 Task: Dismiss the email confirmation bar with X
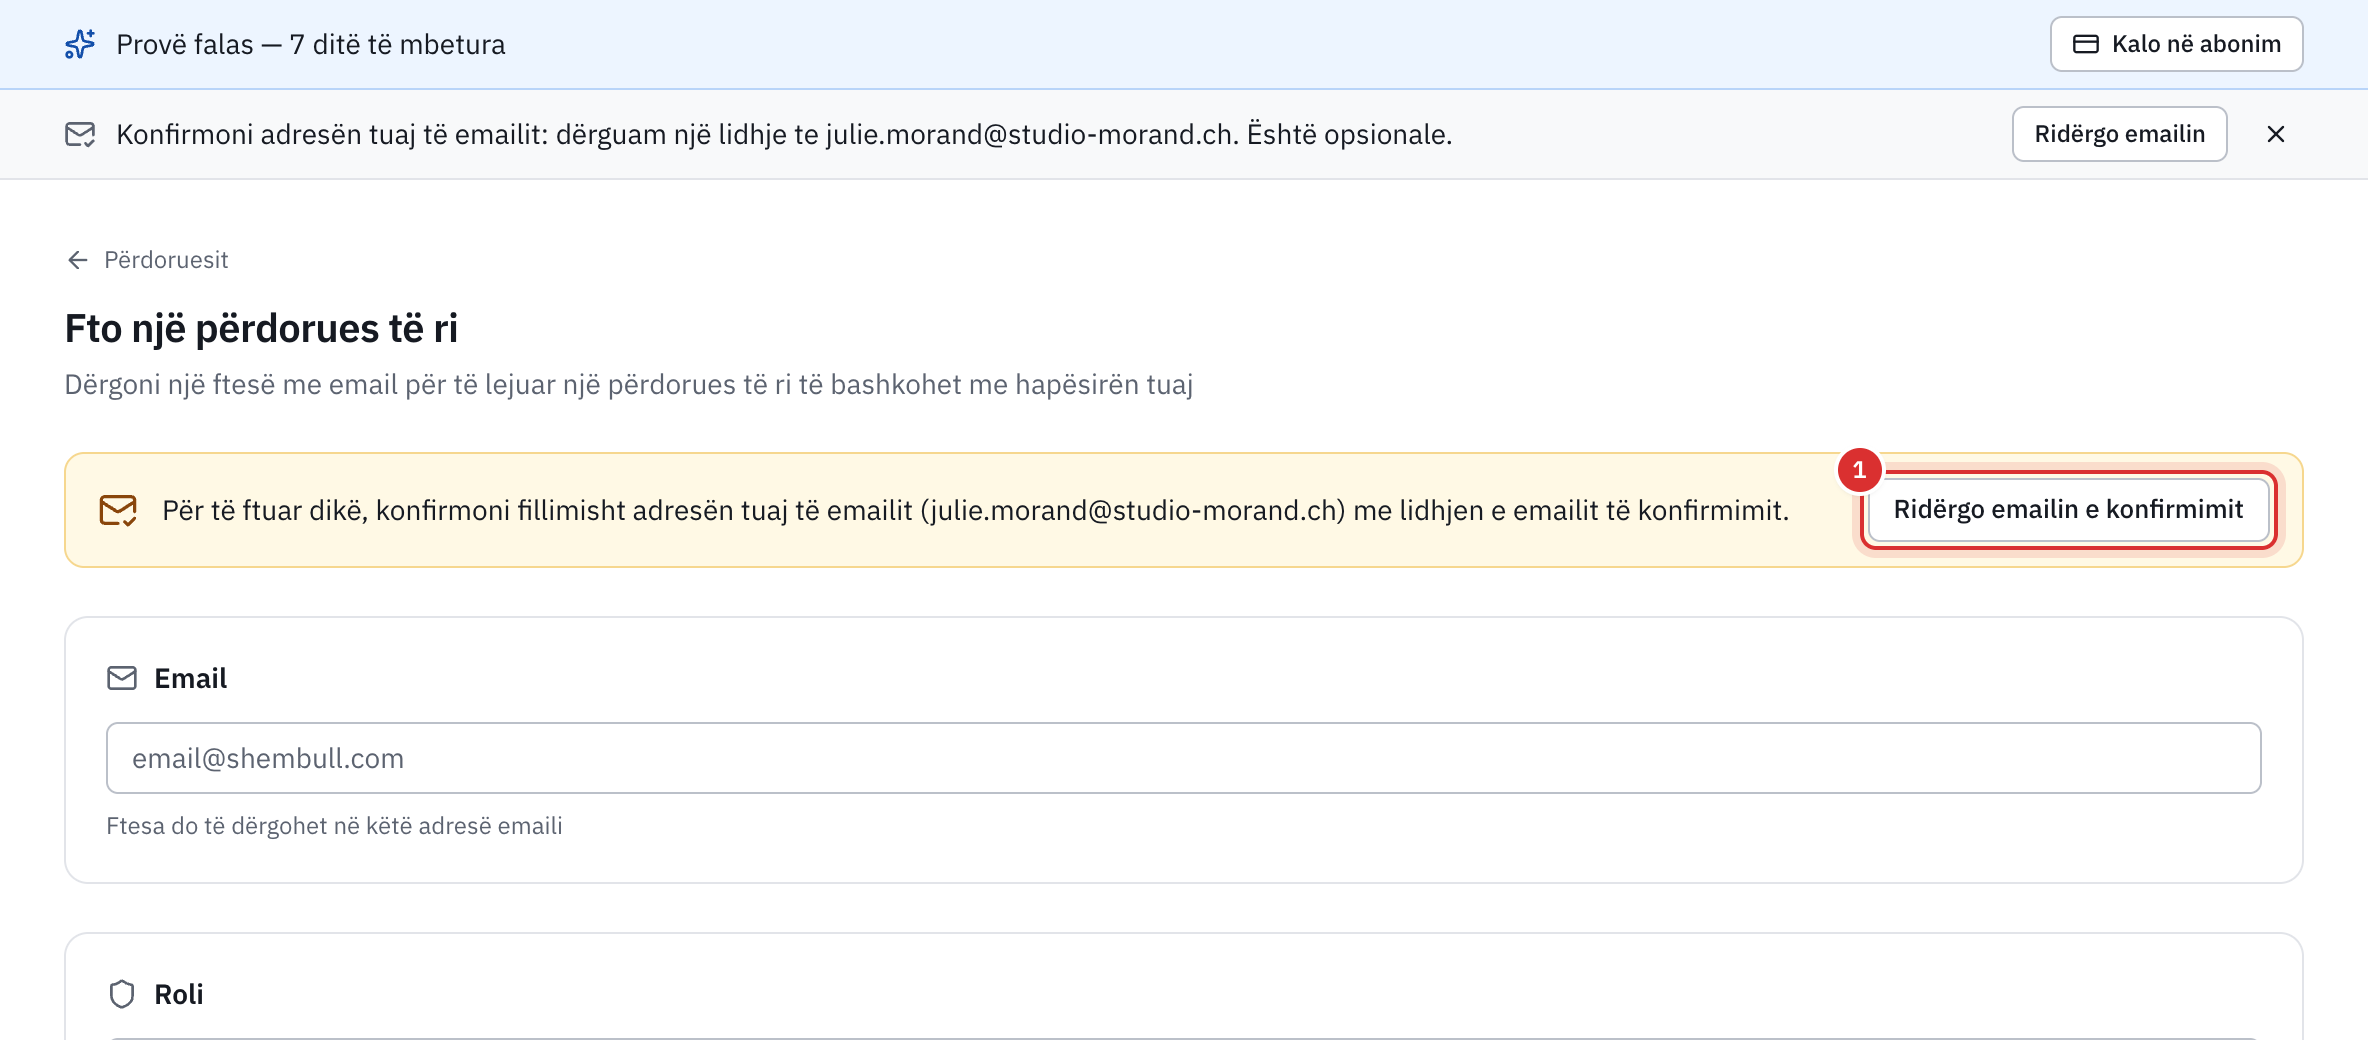click(x=2276, y=134)
